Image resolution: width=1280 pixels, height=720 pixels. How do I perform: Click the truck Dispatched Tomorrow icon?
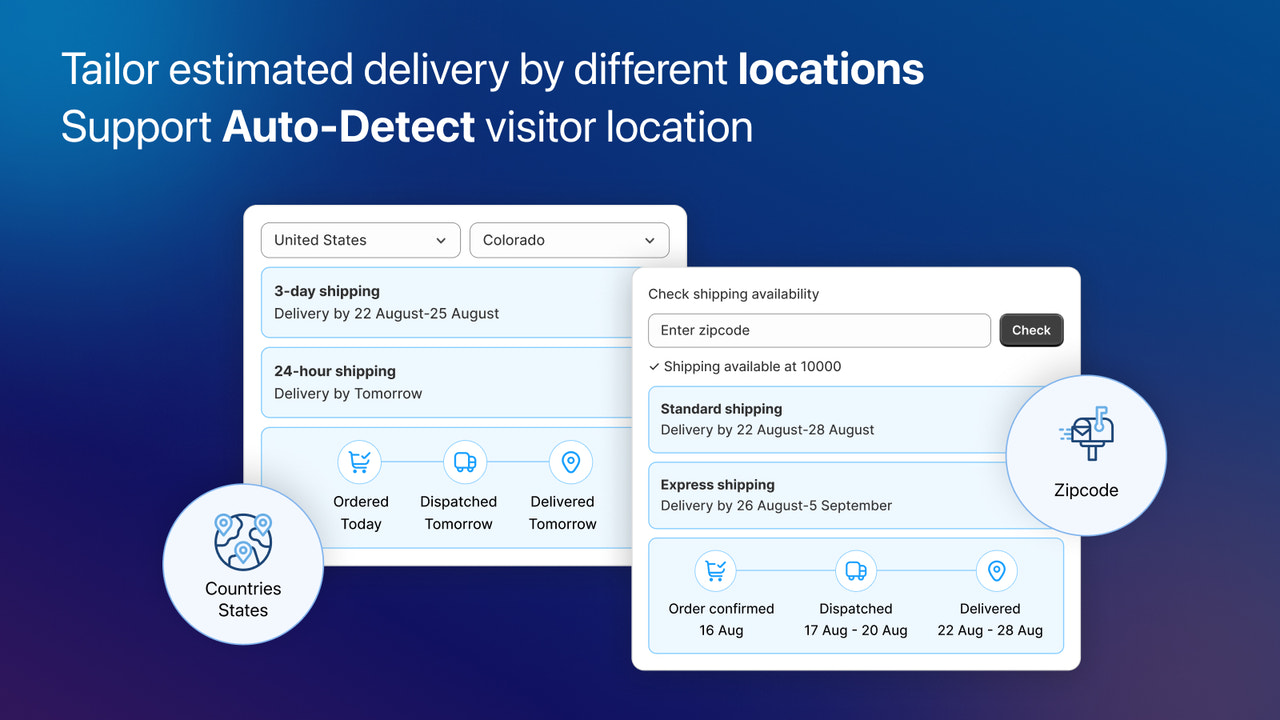pos(463,462)
